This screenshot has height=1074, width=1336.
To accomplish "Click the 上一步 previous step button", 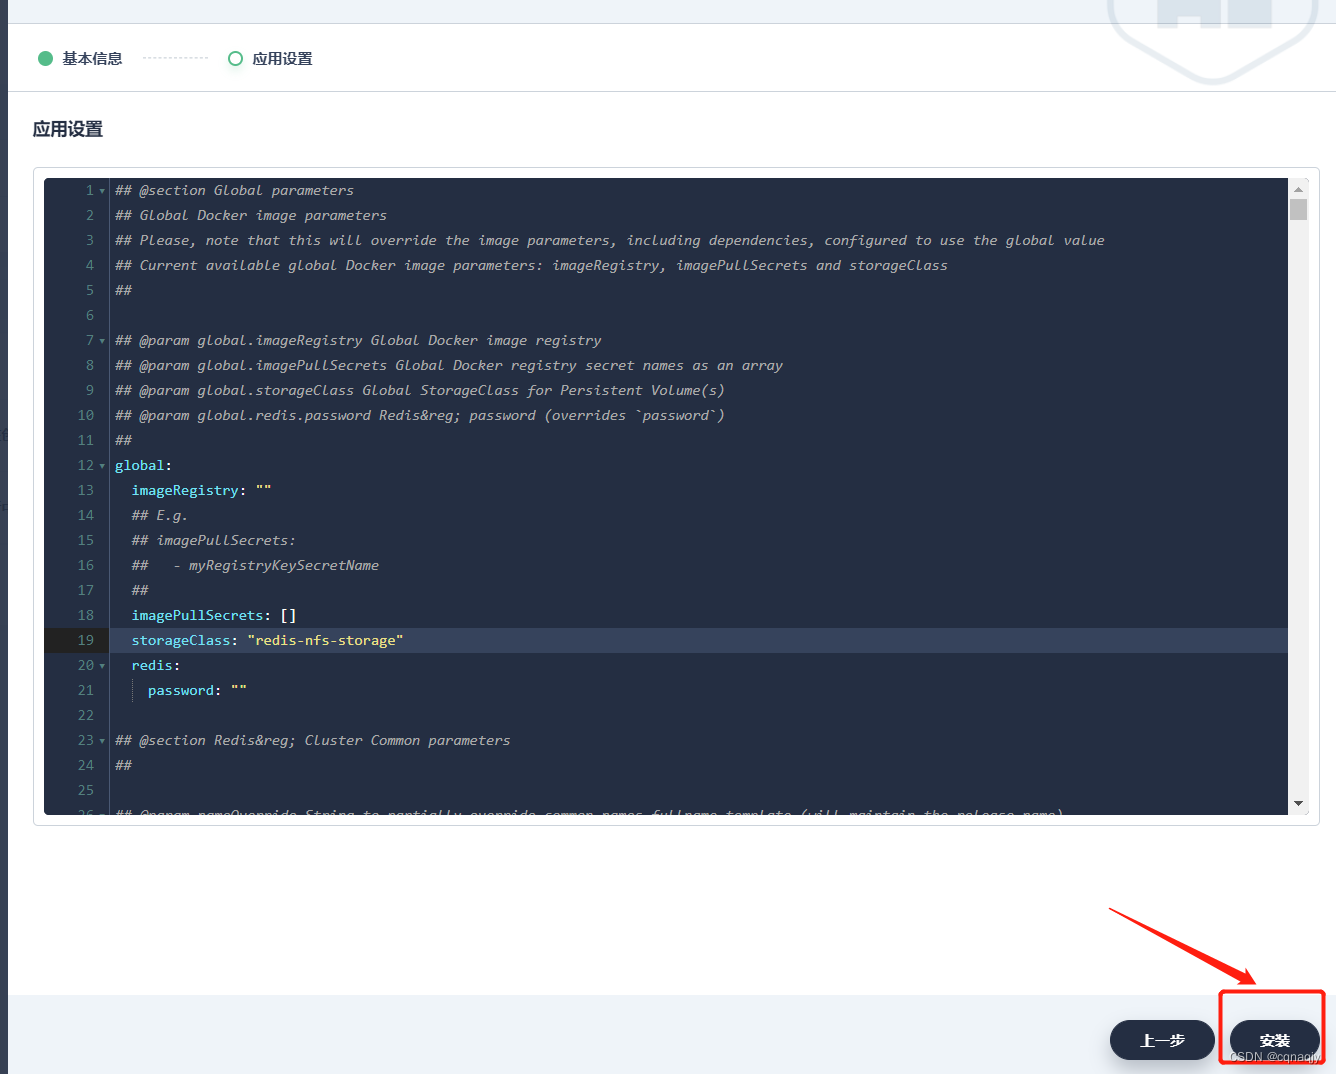I will point(1162,1040).
